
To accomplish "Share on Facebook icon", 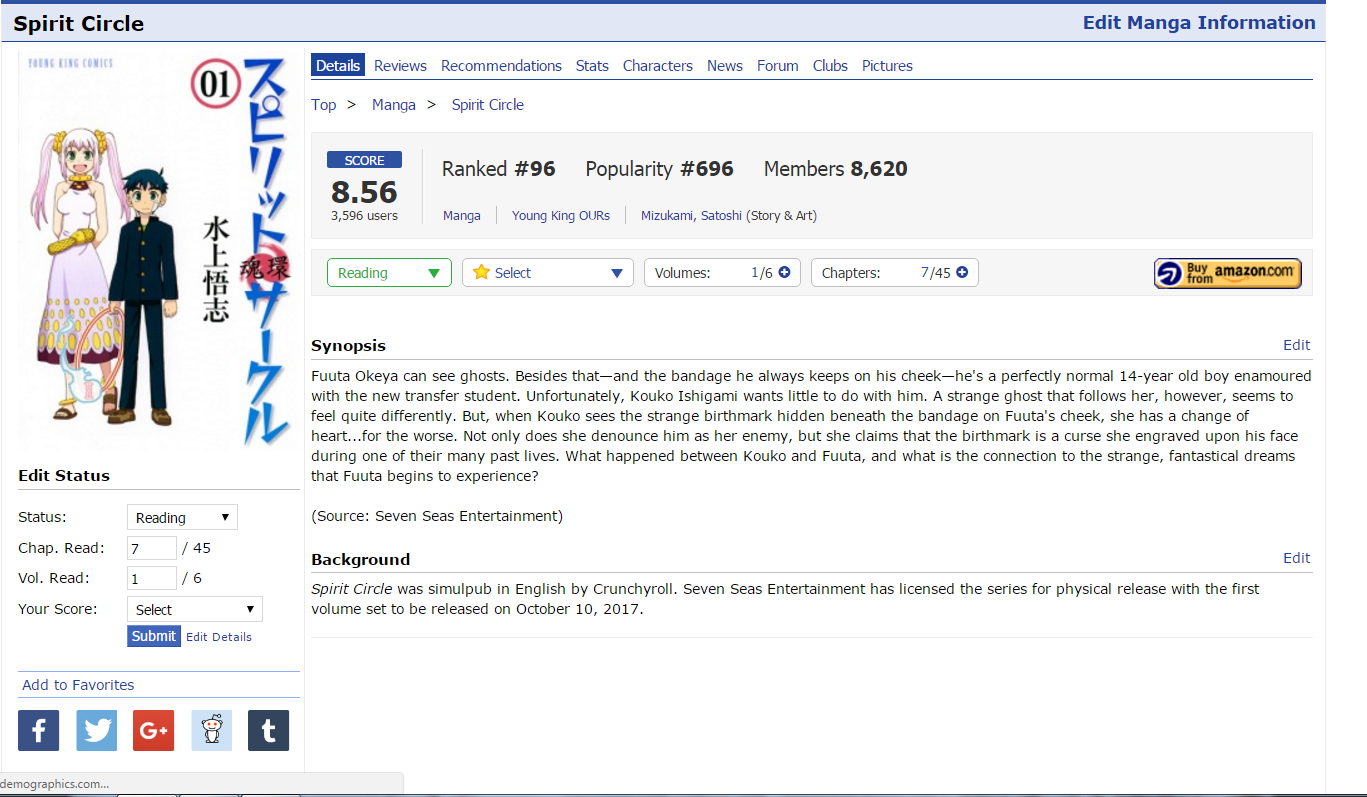I will coord(38,731).
